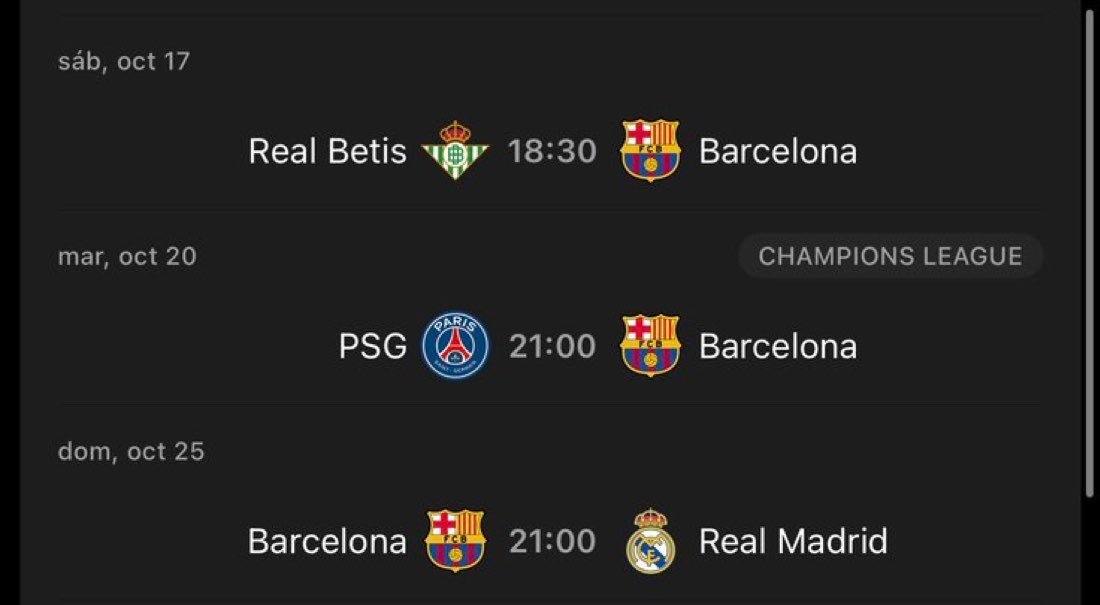Open Barcelona name in the oct 20 match

pyautogui.click(x=778, y=346)
